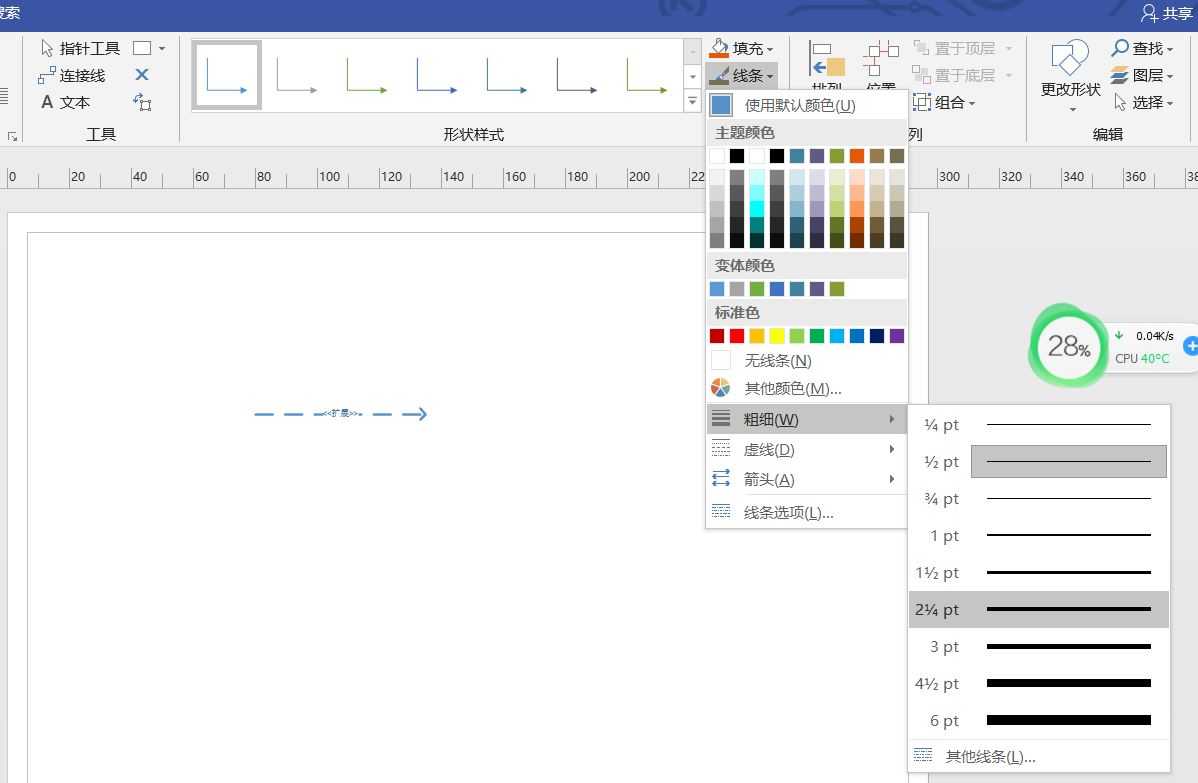1198x783 pixels.
Task: Expand the shape styles gallery
Action: 692,100
